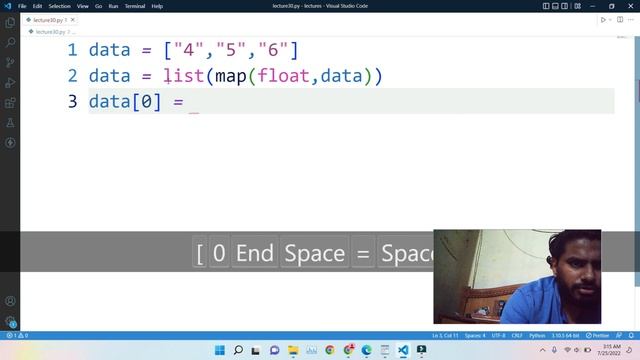This screenshot has width=640, height=360.
Task: Open the Go menu
Action: pyautogui.click(x=98, y=6)
